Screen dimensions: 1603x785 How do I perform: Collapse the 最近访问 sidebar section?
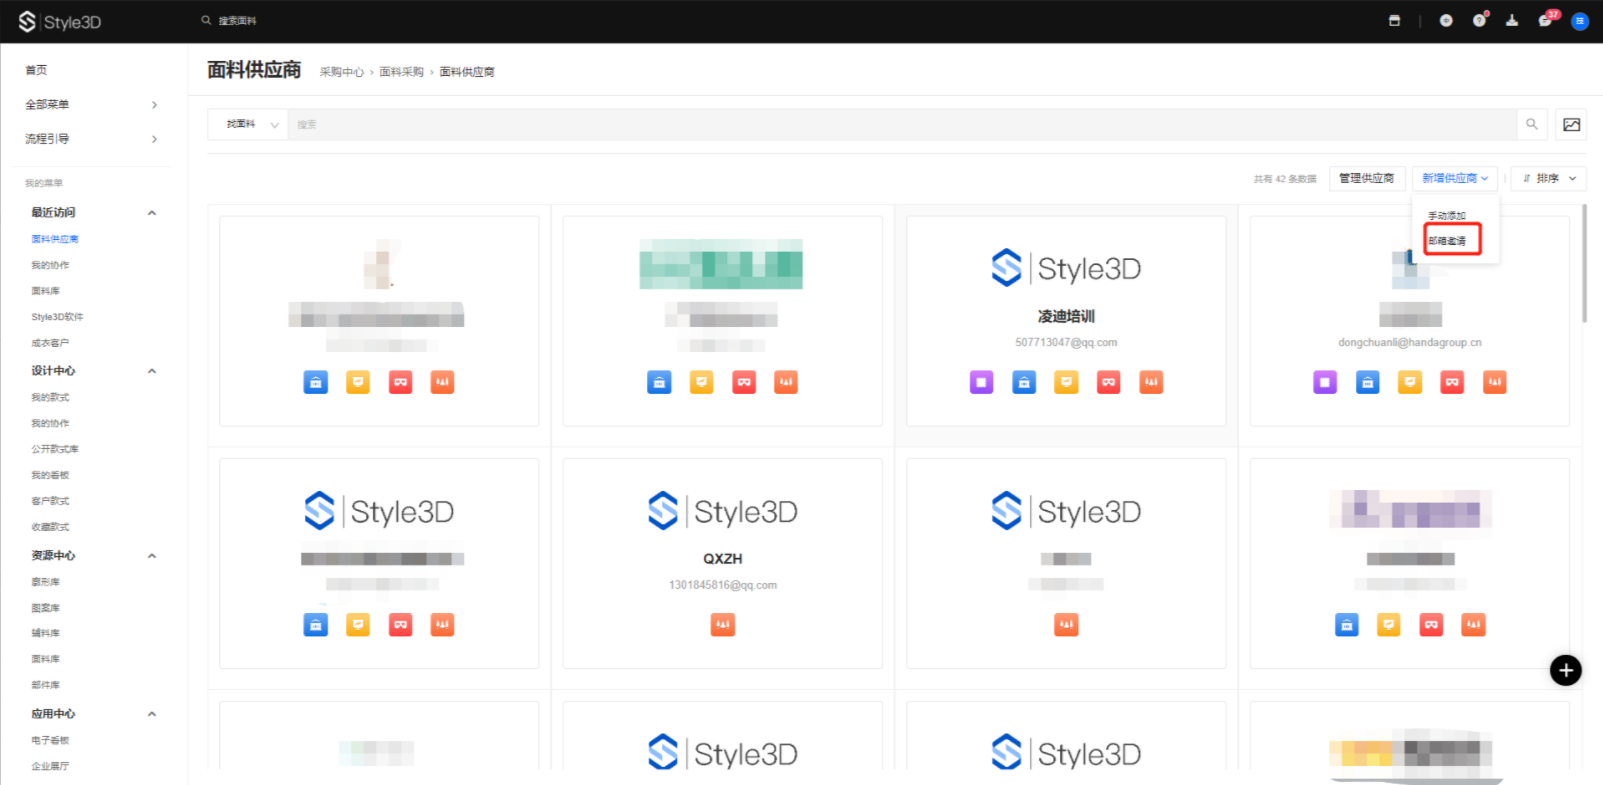point(152,213)
